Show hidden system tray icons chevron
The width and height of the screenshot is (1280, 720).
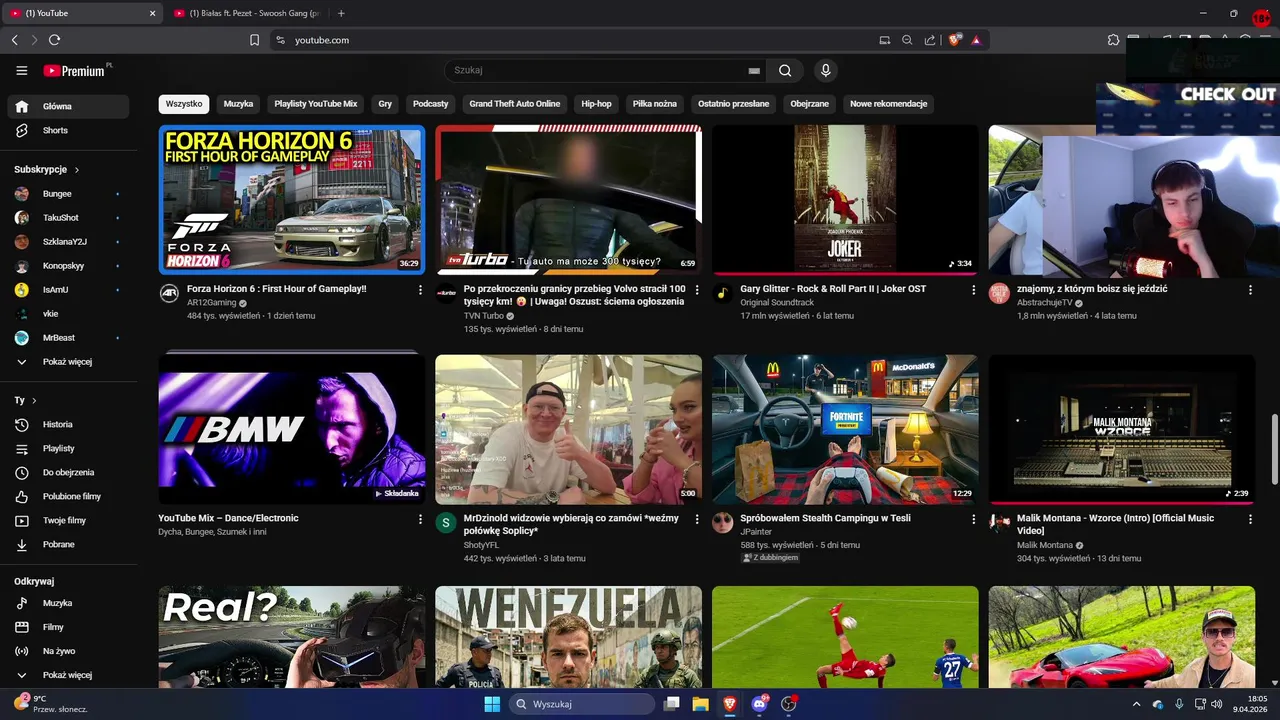(1136, 704)
